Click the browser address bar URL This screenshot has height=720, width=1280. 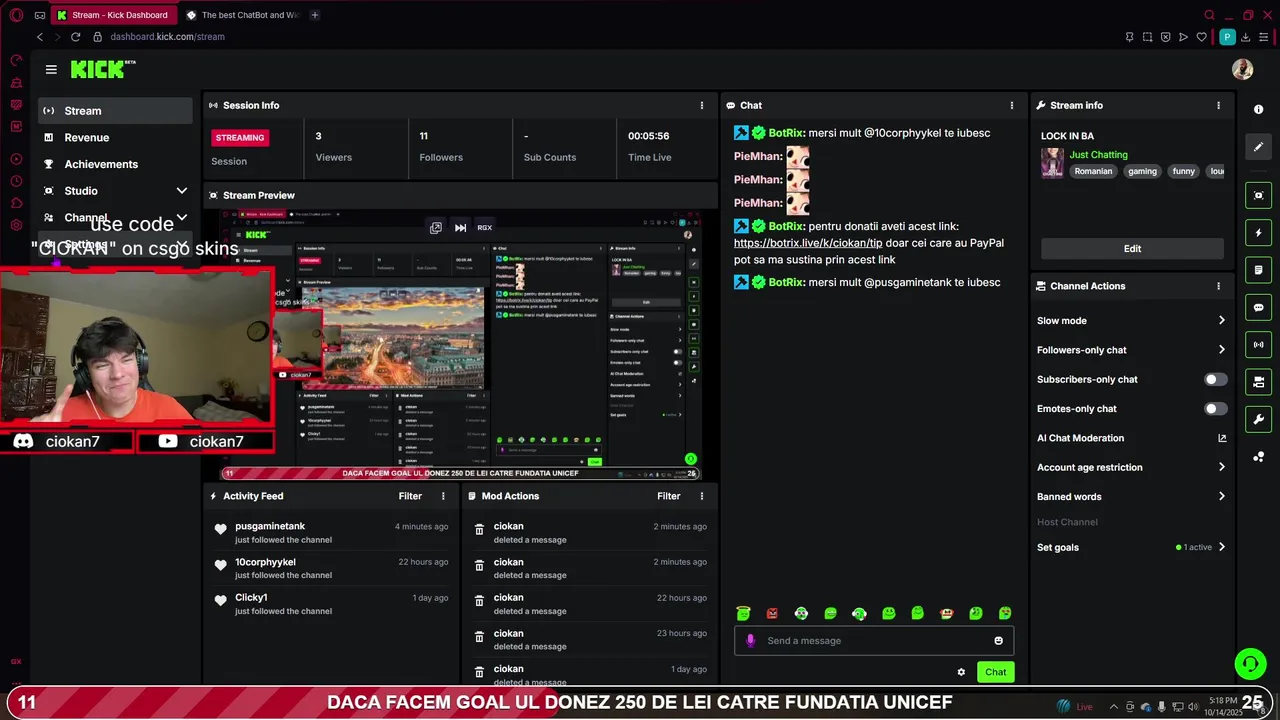167,37
